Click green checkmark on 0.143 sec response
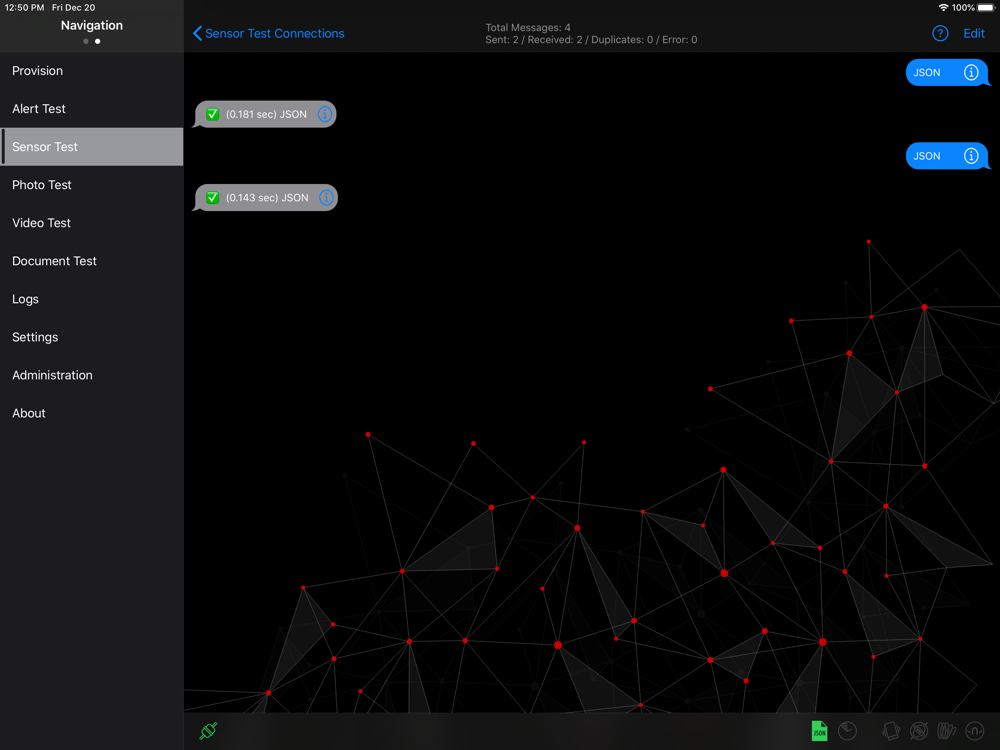Viewport: 1000px width, 750px height. 212,198
